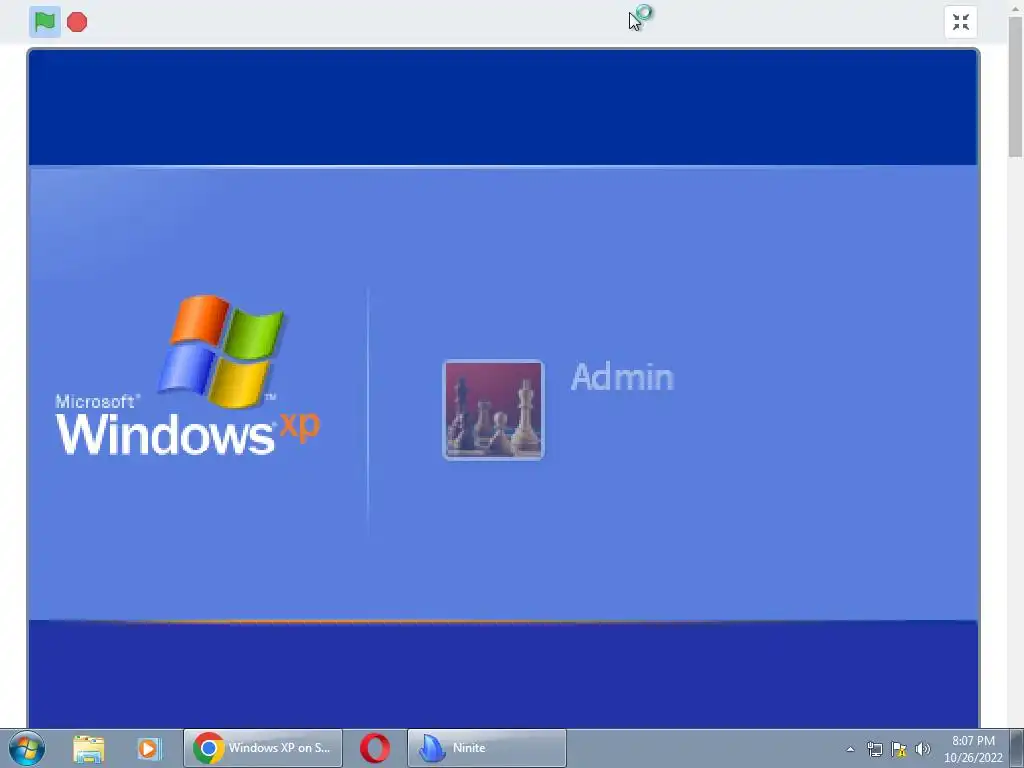Click the Admin user name

pyautogui.click(x=622, y=377)
